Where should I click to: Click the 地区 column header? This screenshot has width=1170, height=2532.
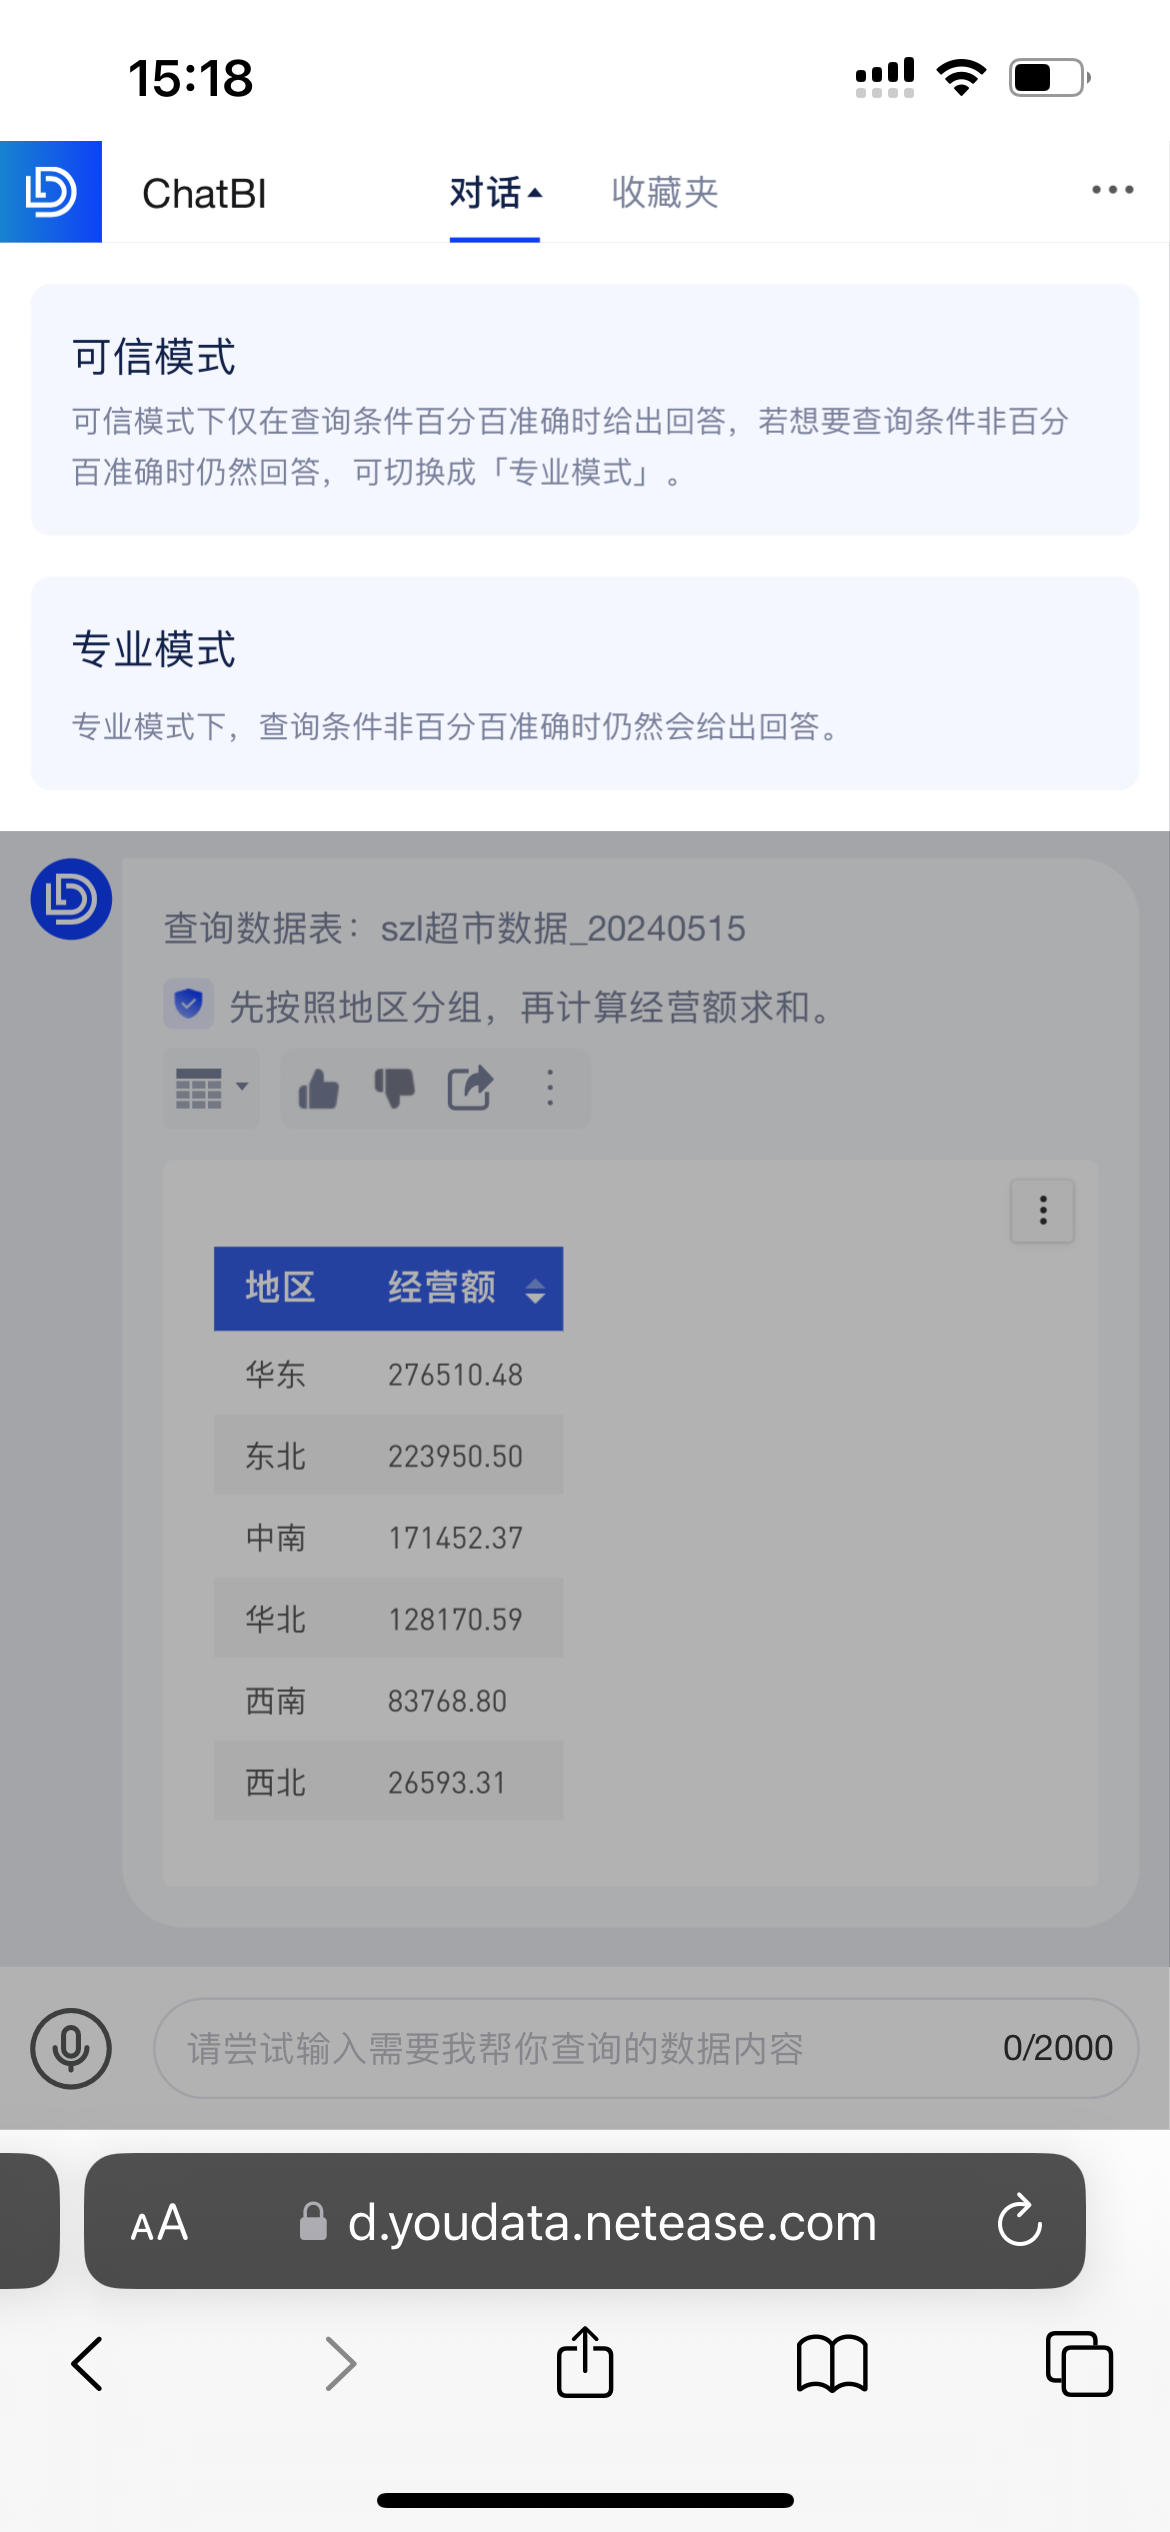click(280, 1288)
